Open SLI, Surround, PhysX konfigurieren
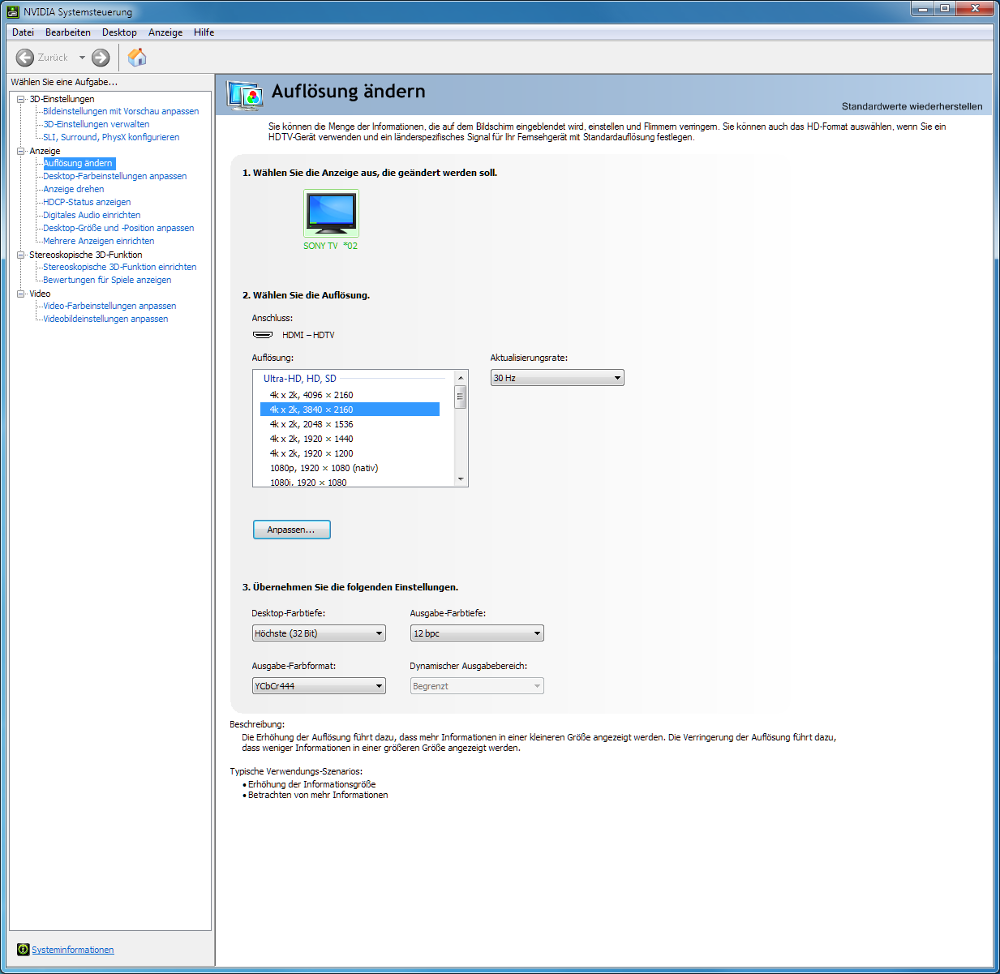The height and width of the screenshot is (974, 1000). pos(112,137)
